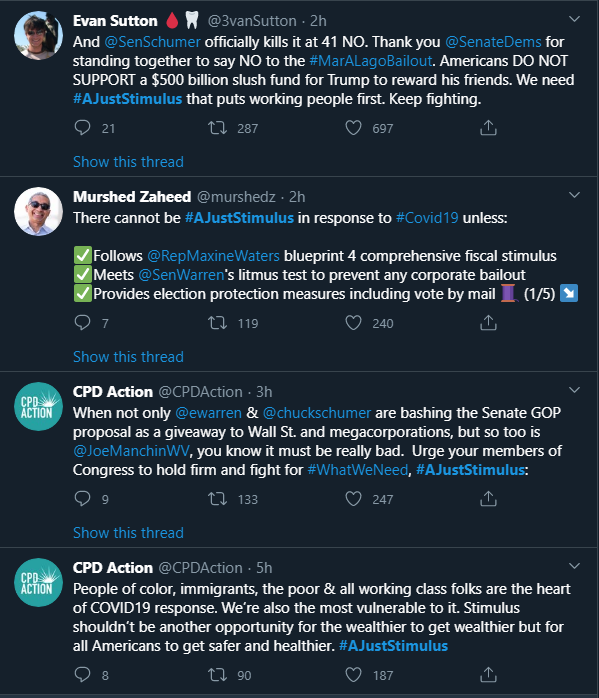Open Evan Sutton's profile picture

coord(38,36)
